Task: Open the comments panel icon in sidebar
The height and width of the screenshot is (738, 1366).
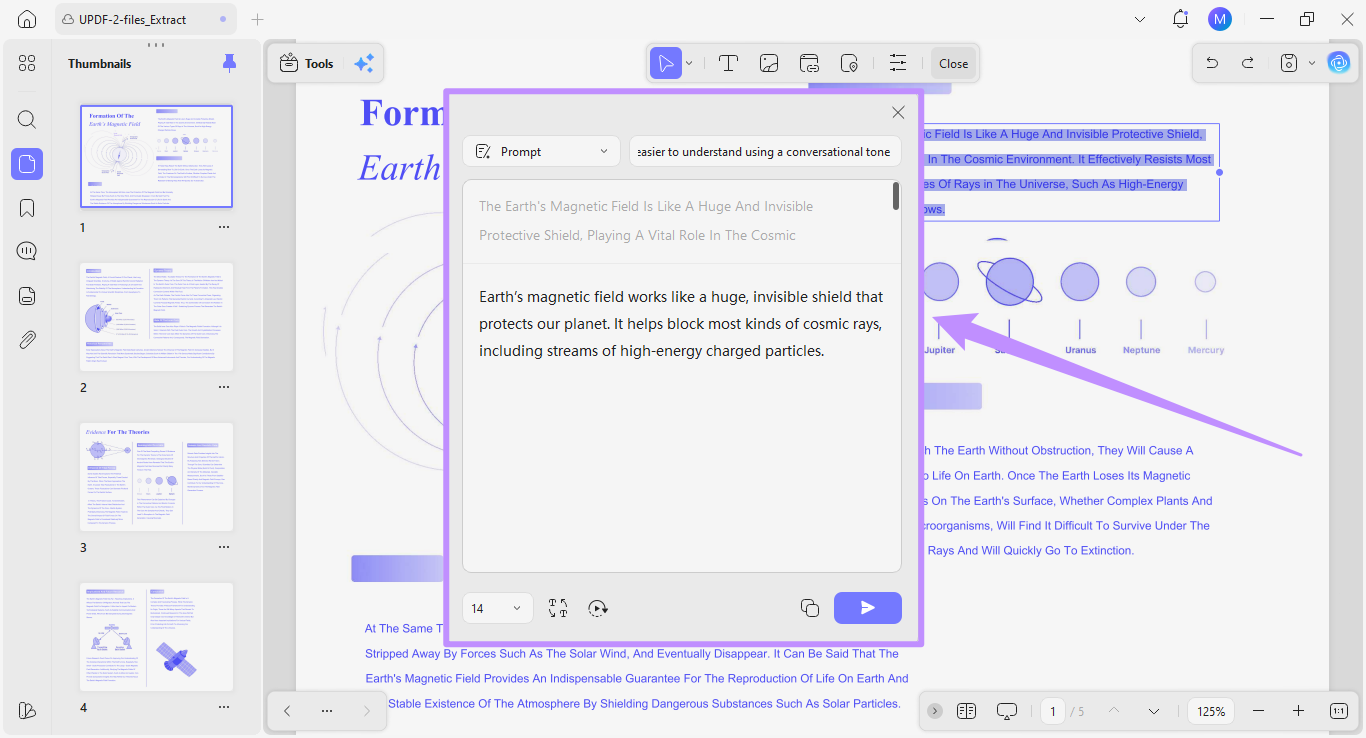Action: [27, 251]
